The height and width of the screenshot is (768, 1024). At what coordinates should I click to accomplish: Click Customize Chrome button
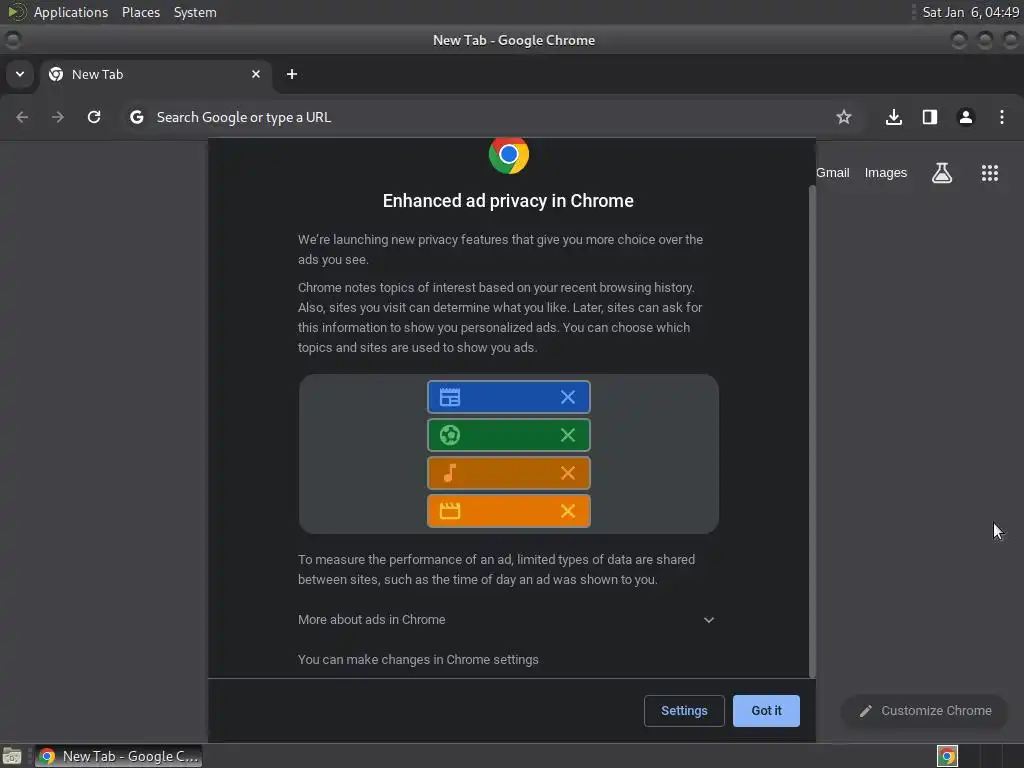pos(925,711)
